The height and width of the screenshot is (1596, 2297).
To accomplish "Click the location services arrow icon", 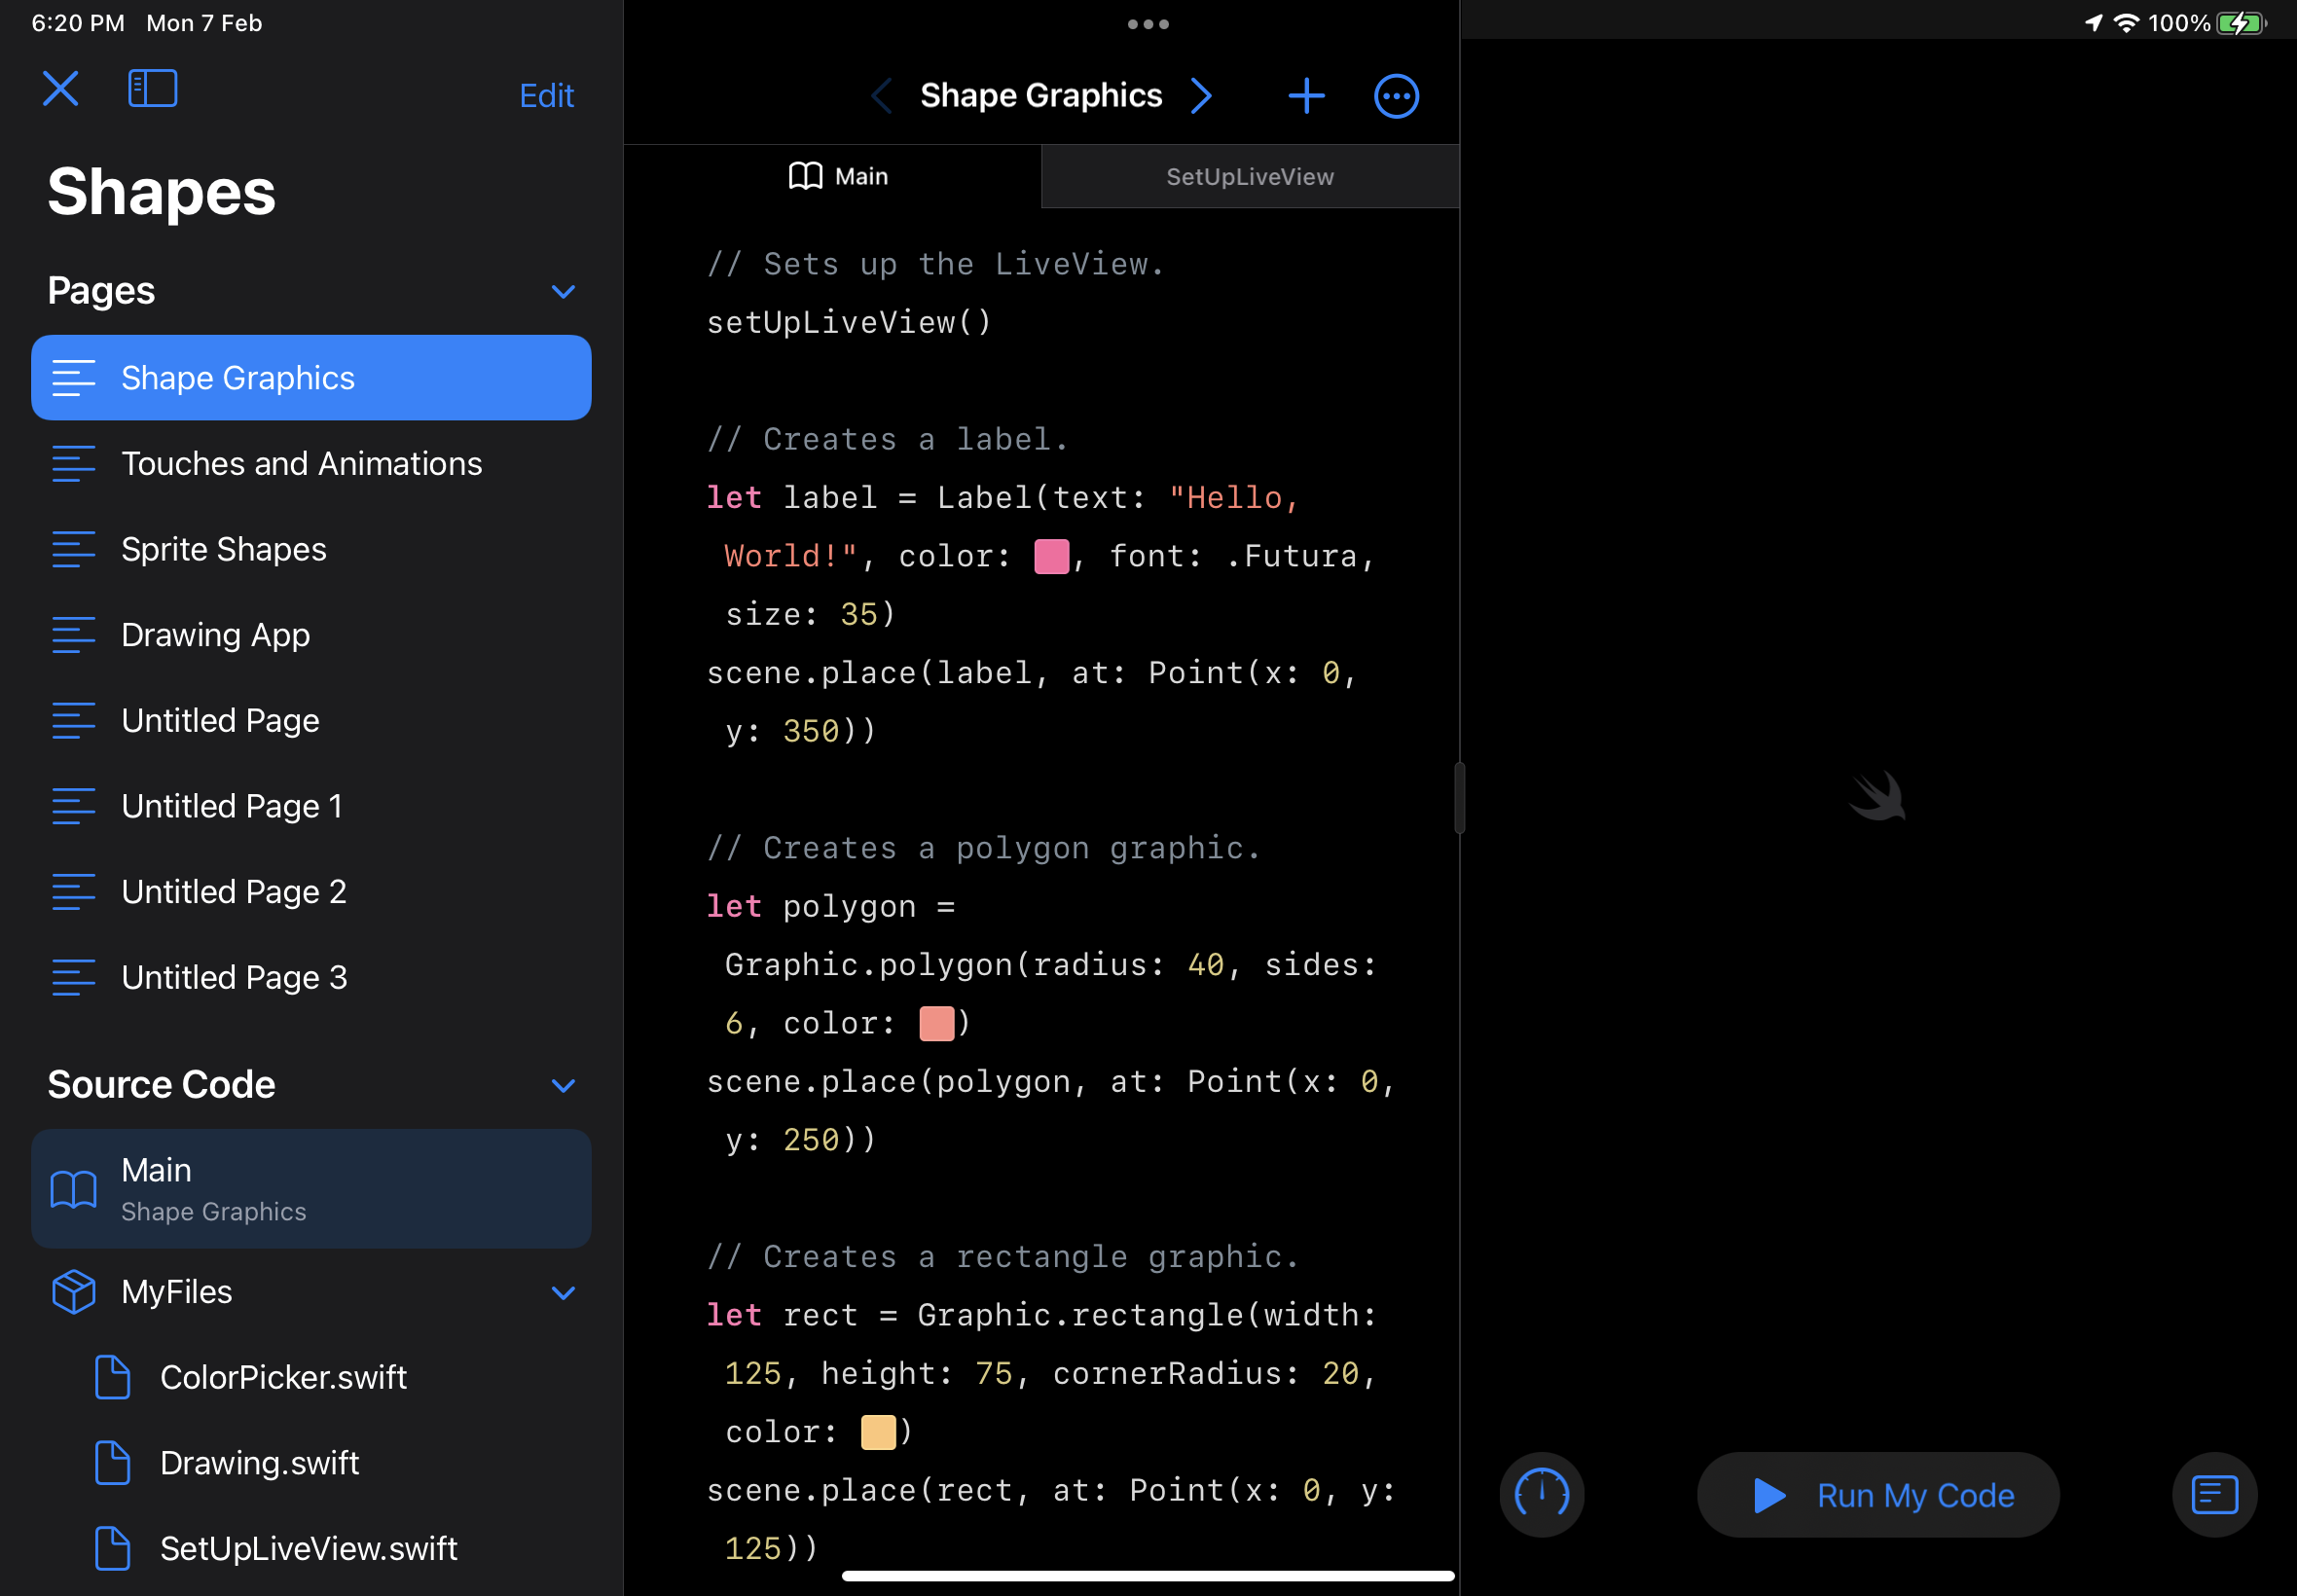I will [x=2093, y=23].
